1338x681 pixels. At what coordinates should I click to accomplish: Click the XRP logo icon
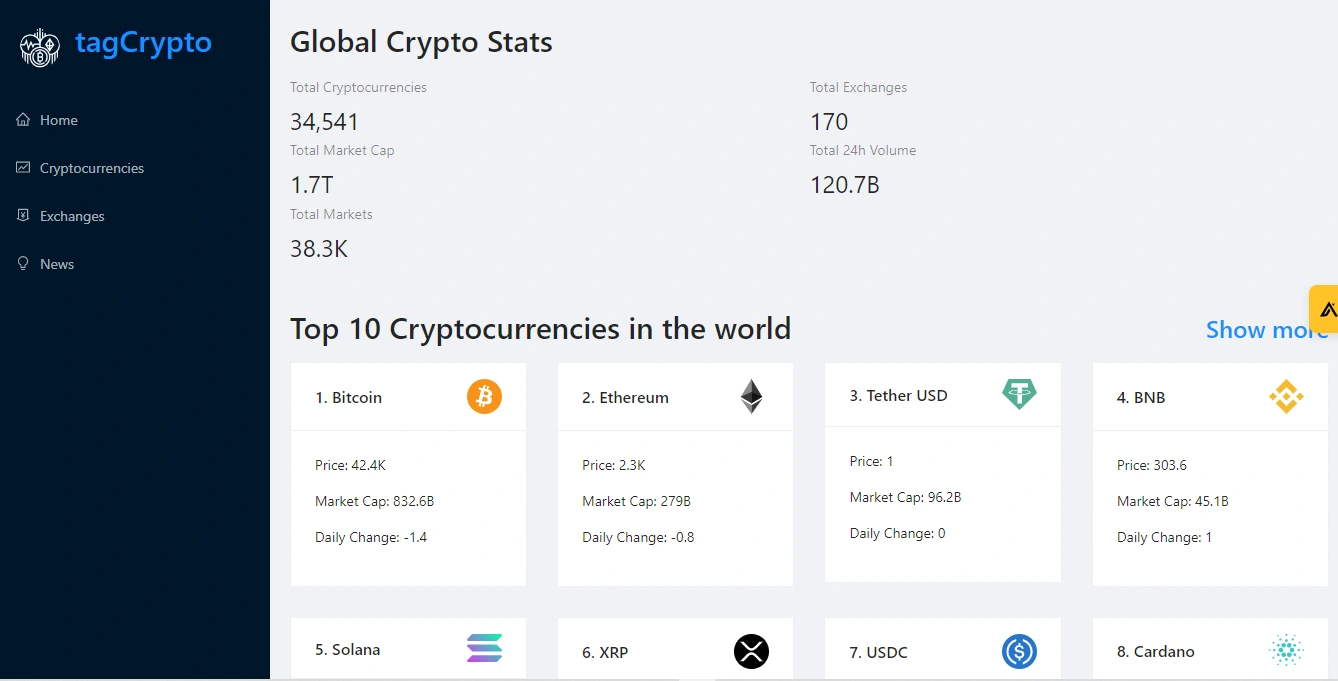point(751,651)
